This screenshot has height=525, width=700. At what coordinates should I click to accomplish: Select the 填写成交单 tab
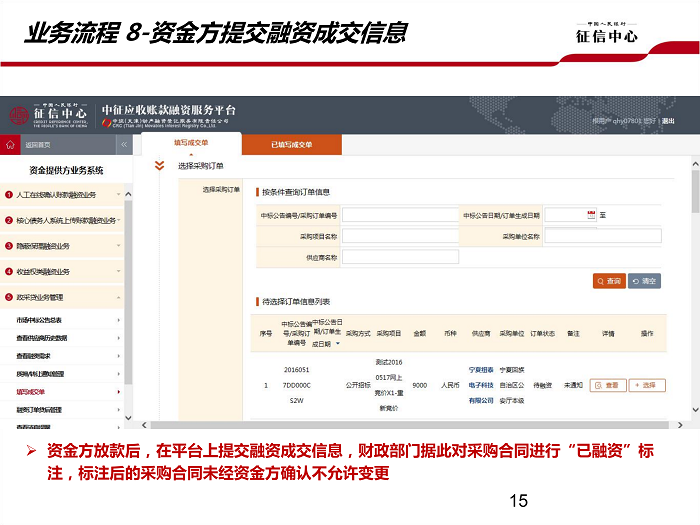coord(190,144)
